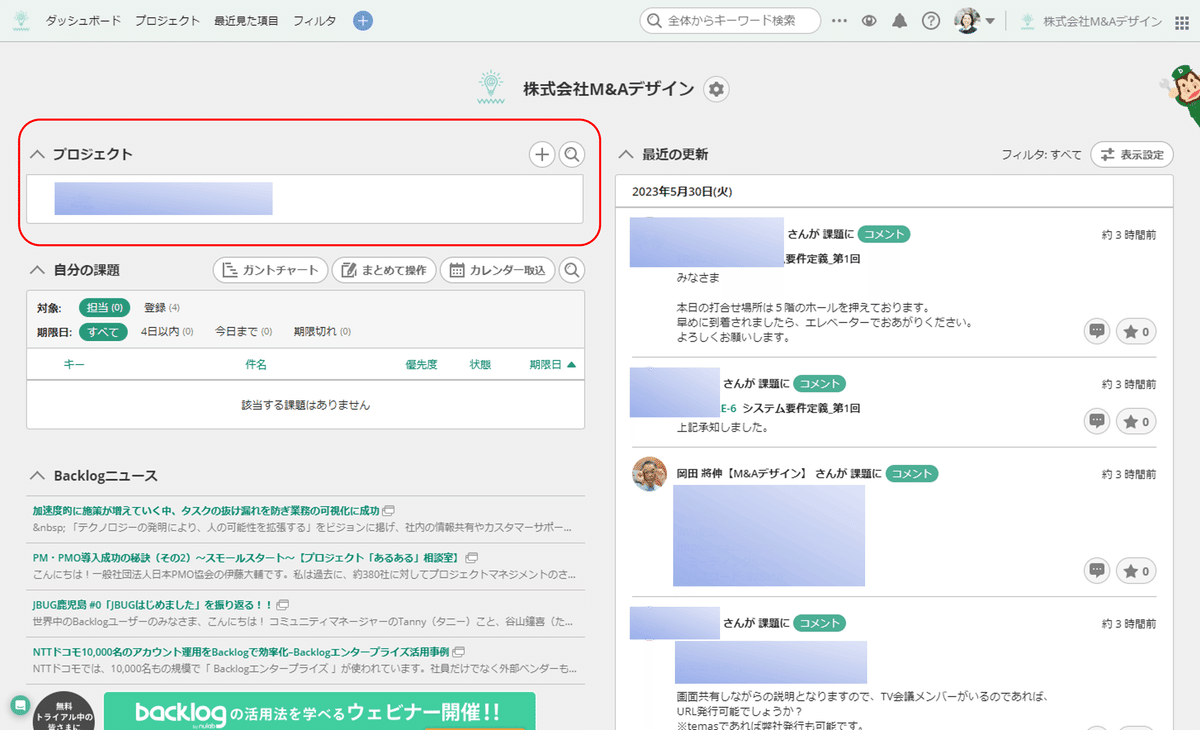
Task: Open the user avatar account menu
Action: point(974,20)
